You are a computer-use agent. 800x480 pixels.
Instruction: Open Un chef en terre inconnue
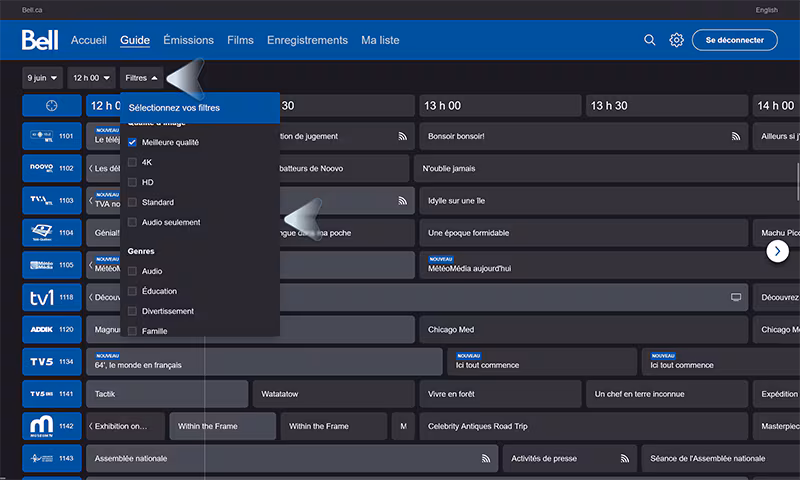(667, 394)
